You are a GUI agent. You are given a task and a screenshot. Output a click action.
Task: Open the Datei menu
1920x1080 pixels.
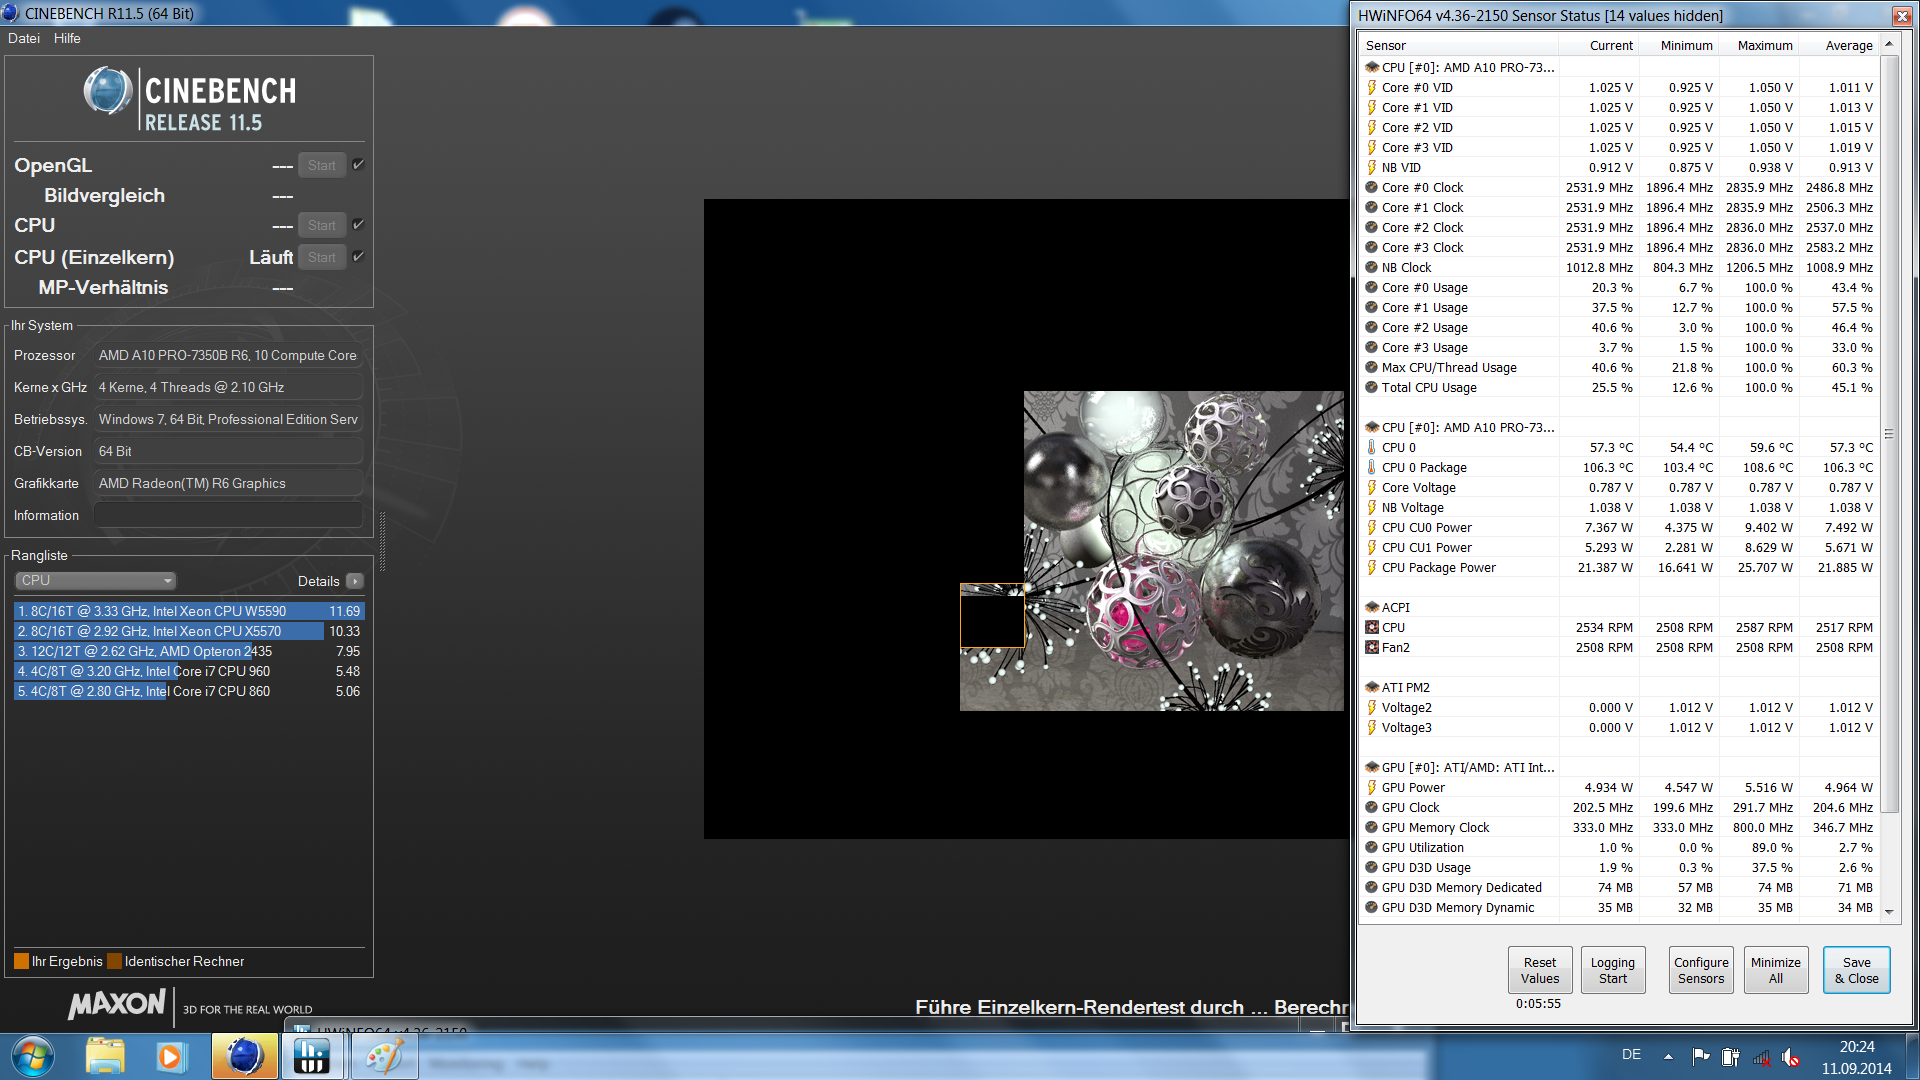24,38
